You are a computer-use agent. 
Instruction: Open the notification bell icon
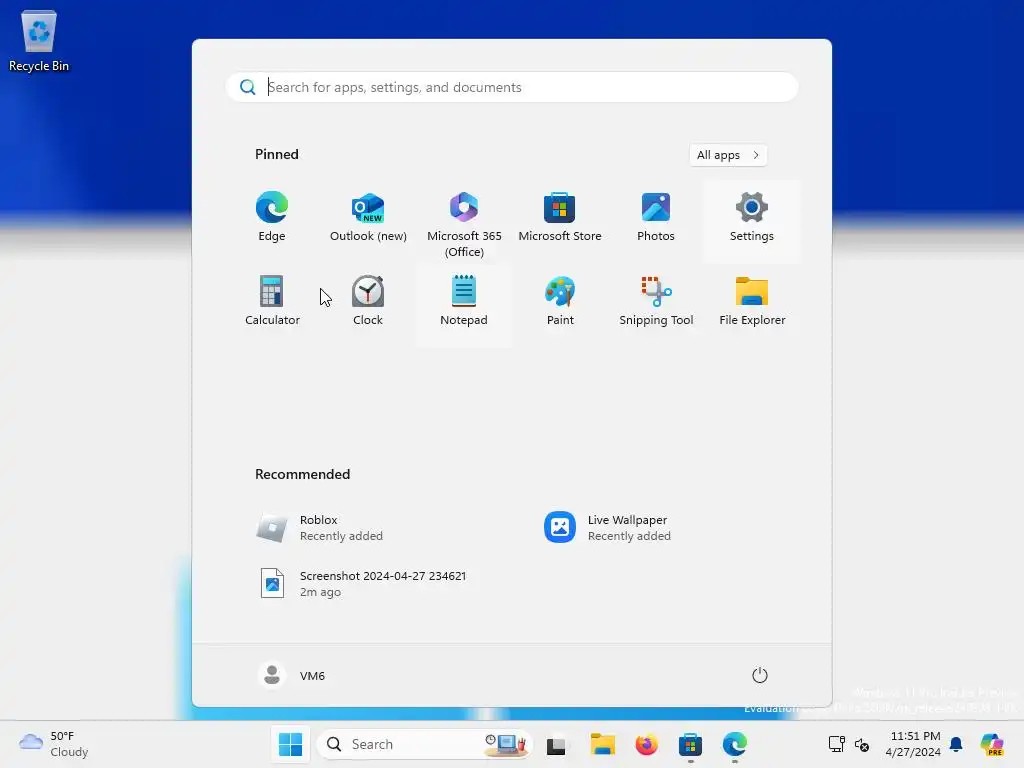(x=956, y=744)
